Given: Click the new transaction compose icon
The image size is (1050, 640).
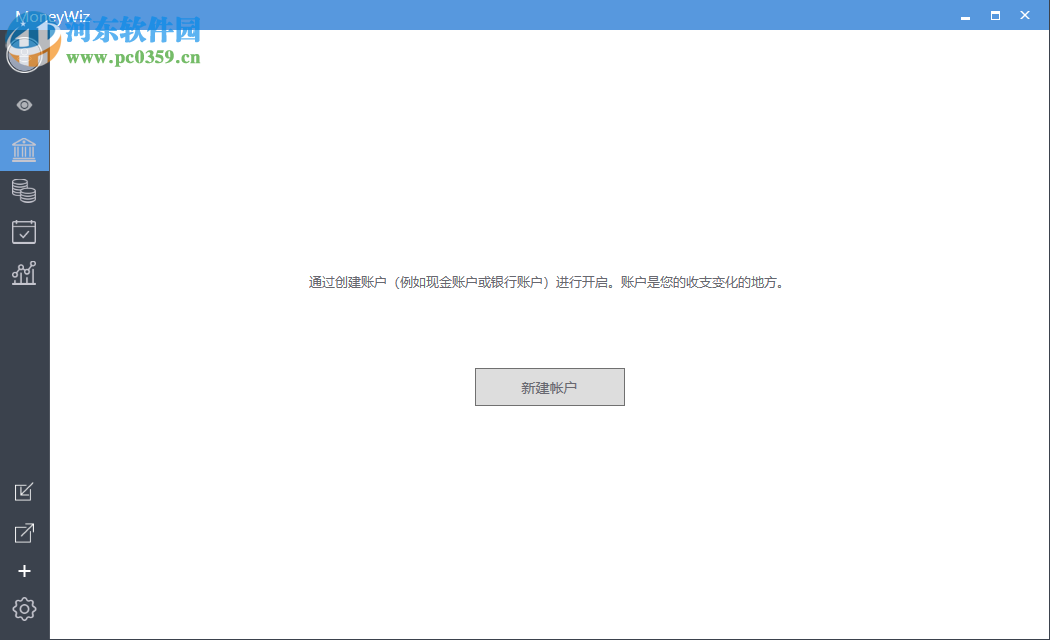Looking at the screenshot, I should [24, 492].
